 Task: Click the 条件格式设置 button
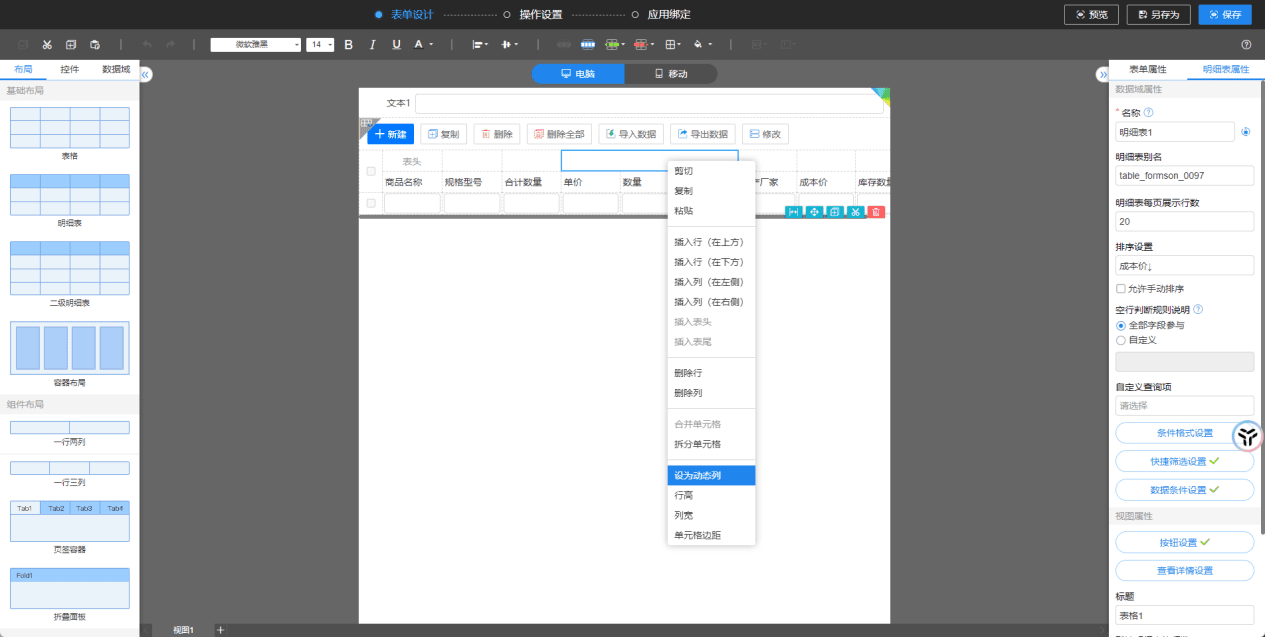point(1184,433)
